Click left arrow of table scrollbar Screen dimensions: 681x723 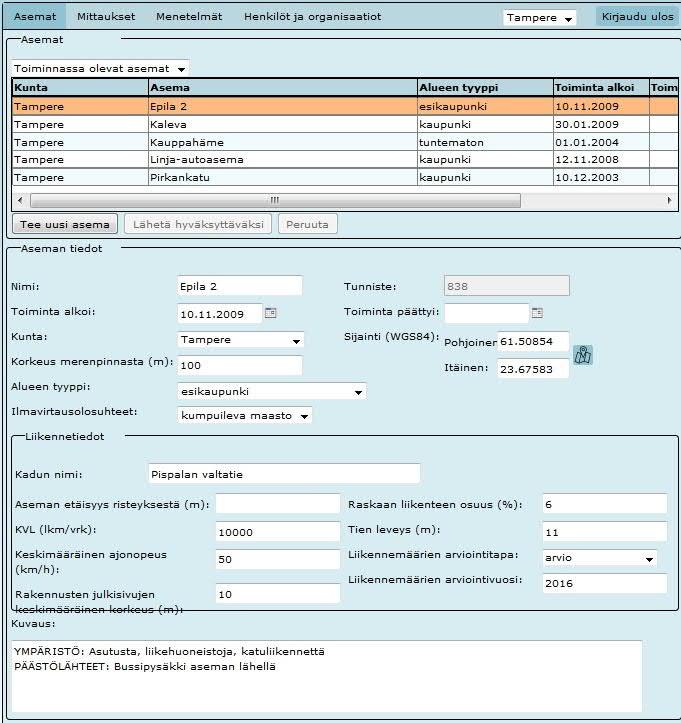click(20, 200)
